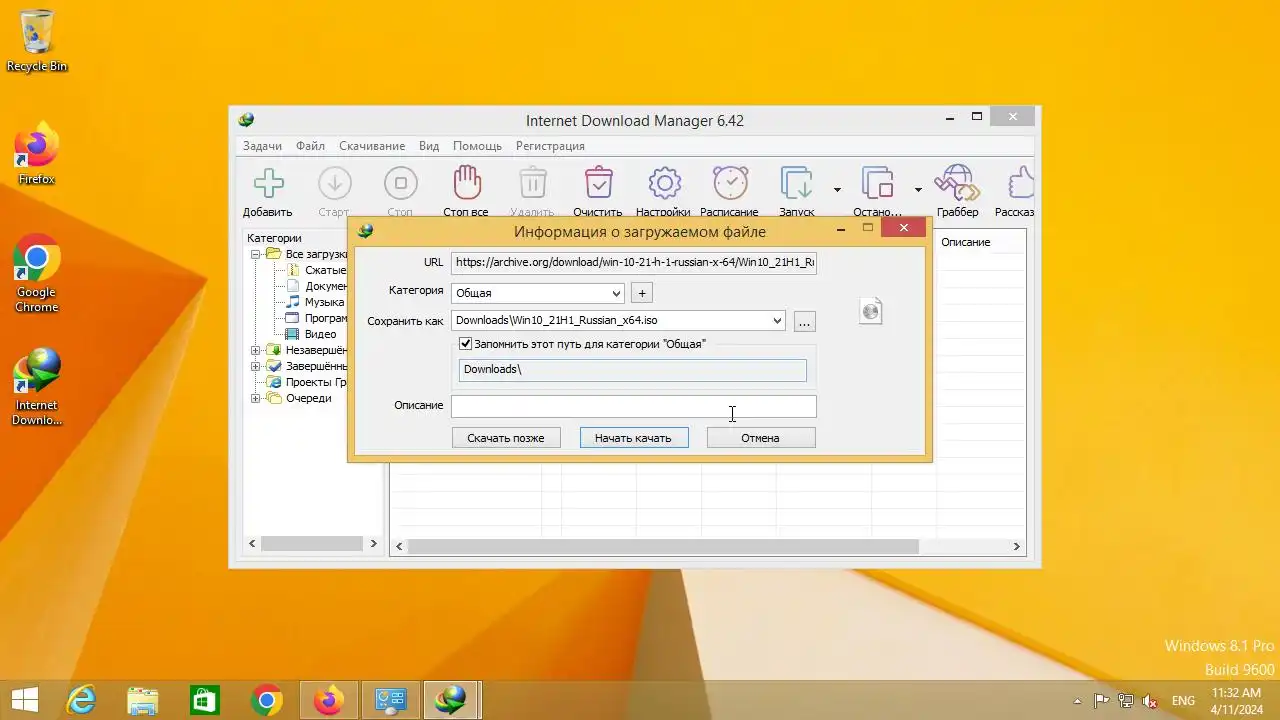Click the Стоп toolbar icon
1280x720 pixels.
(400, 184)
